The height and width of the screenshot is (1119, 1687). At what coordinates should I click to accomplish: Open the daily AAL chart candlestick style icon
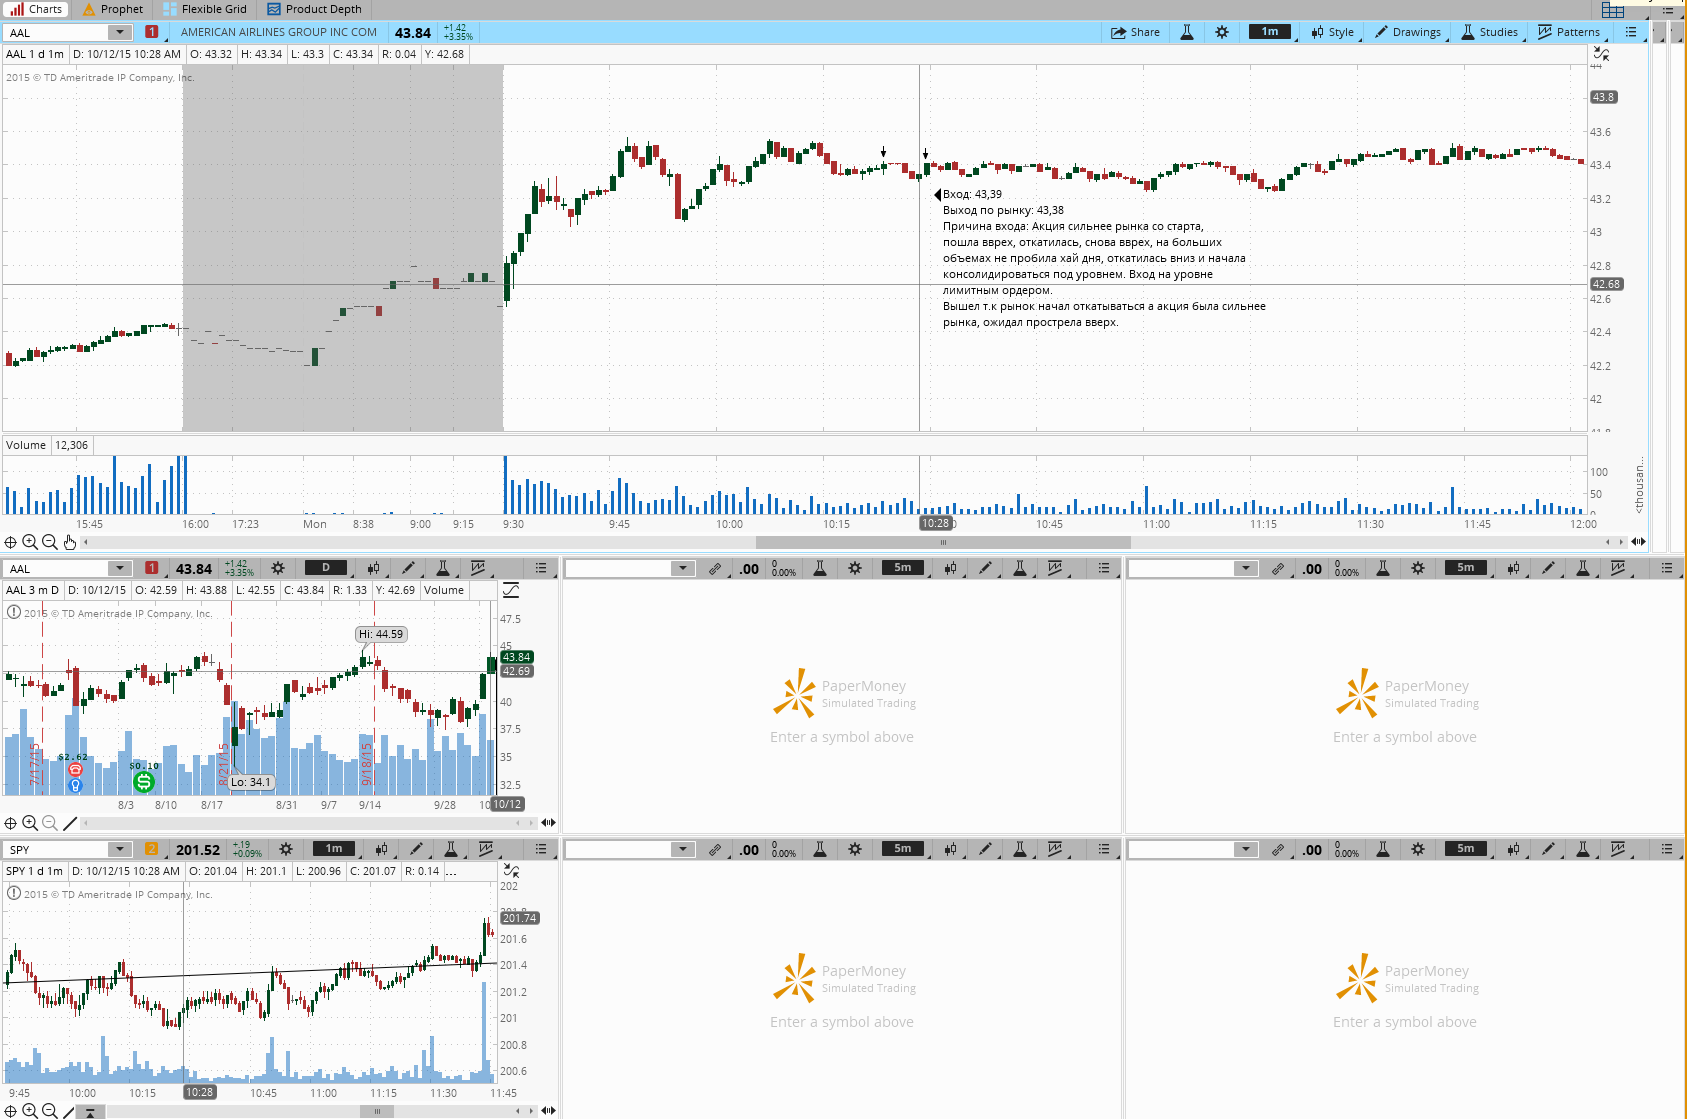click(373, 568)
